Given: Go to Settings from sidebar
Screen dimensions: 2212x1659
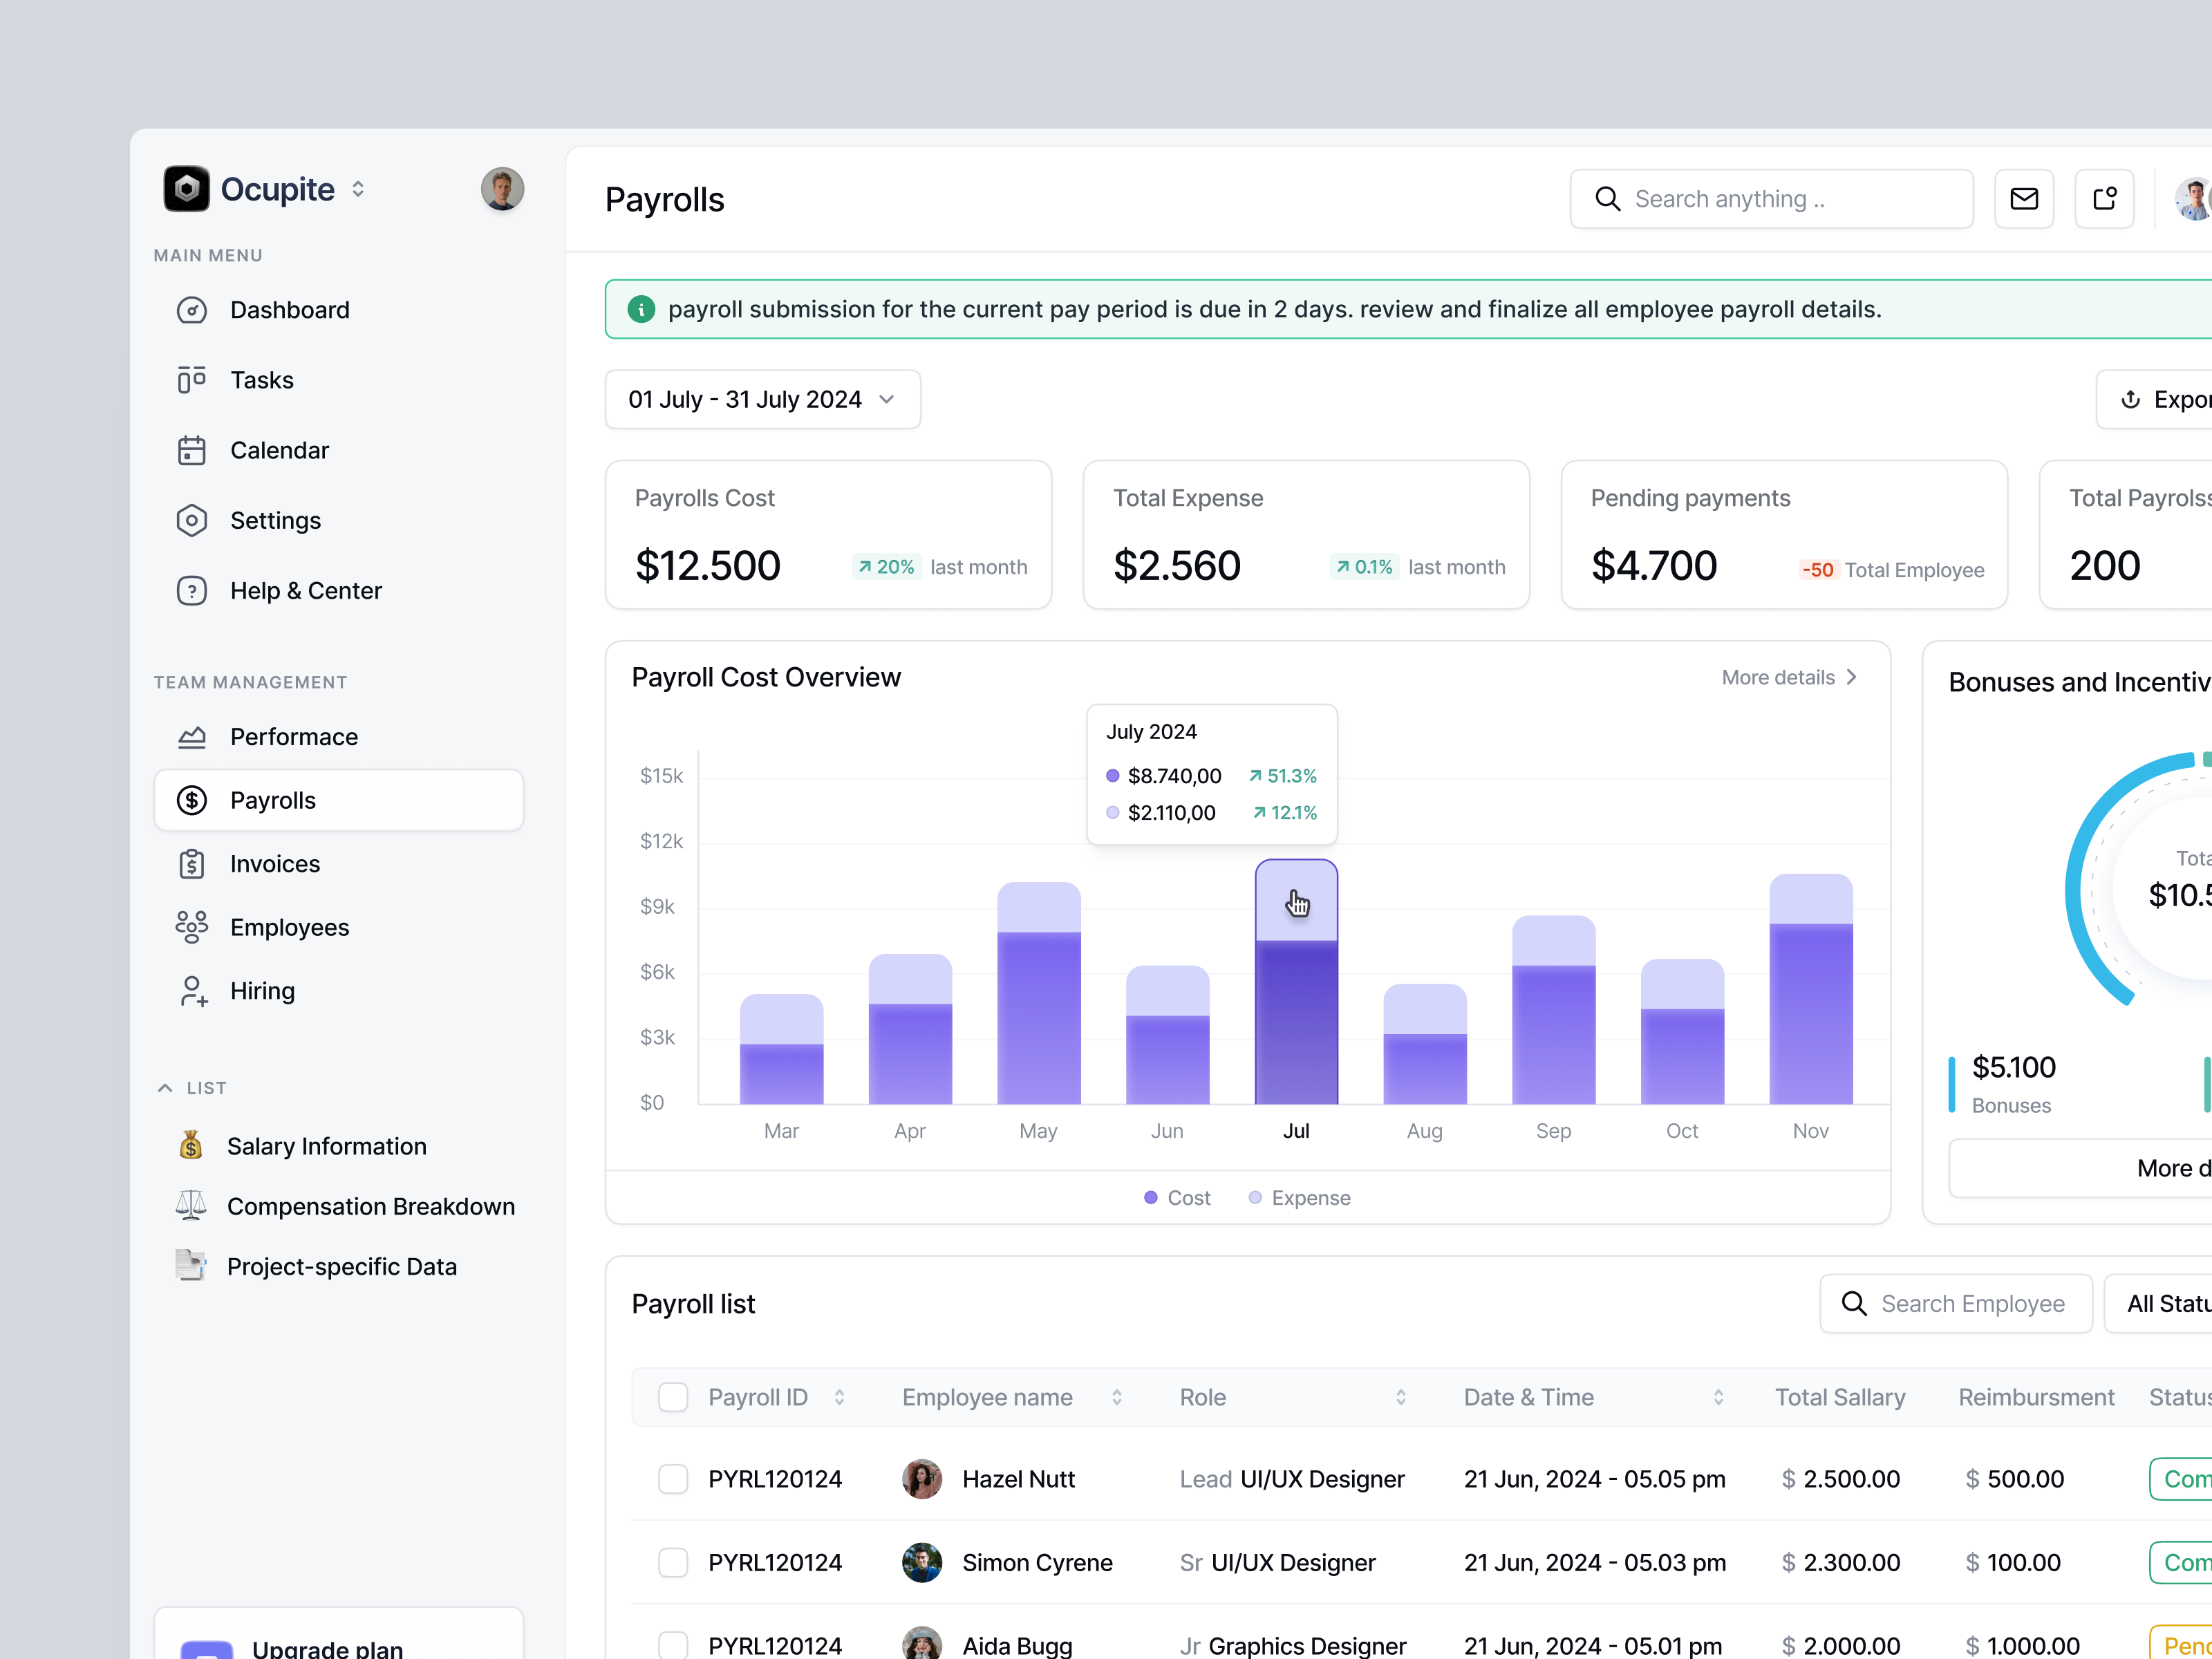Looking at the screenshot, I should [276, 520].
